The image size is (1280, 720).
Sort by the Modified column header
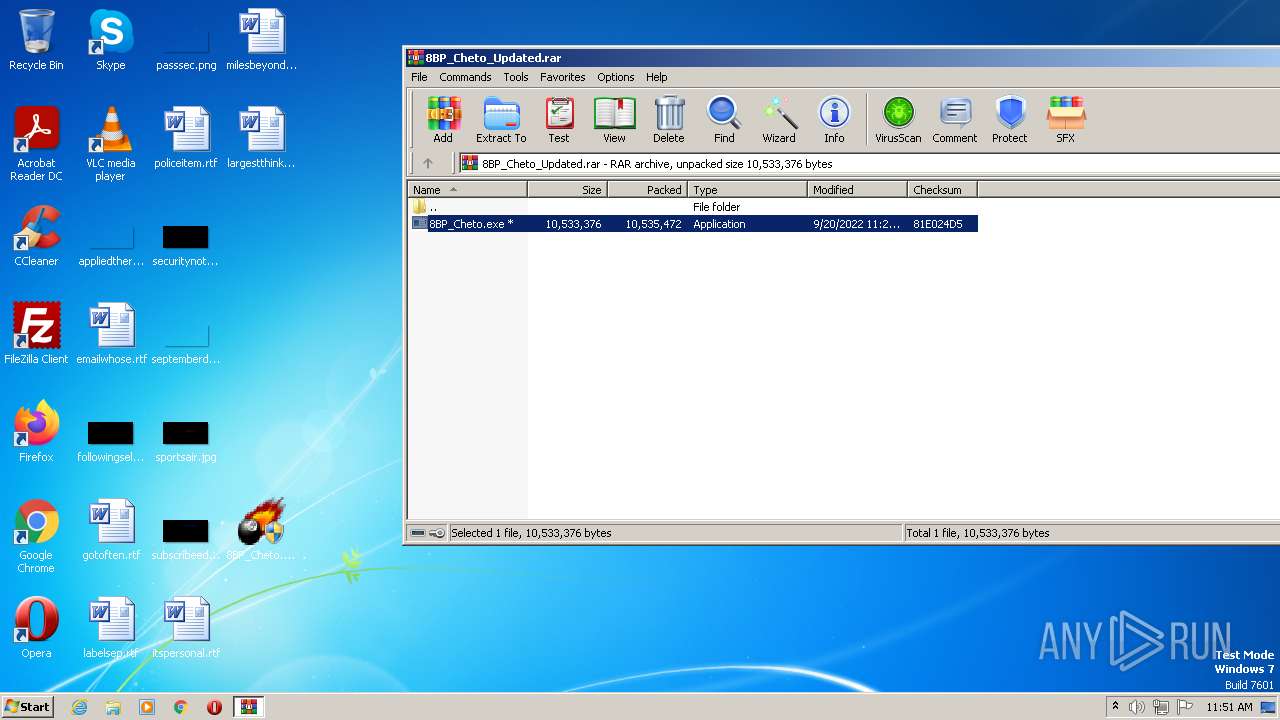pos(857,189)
